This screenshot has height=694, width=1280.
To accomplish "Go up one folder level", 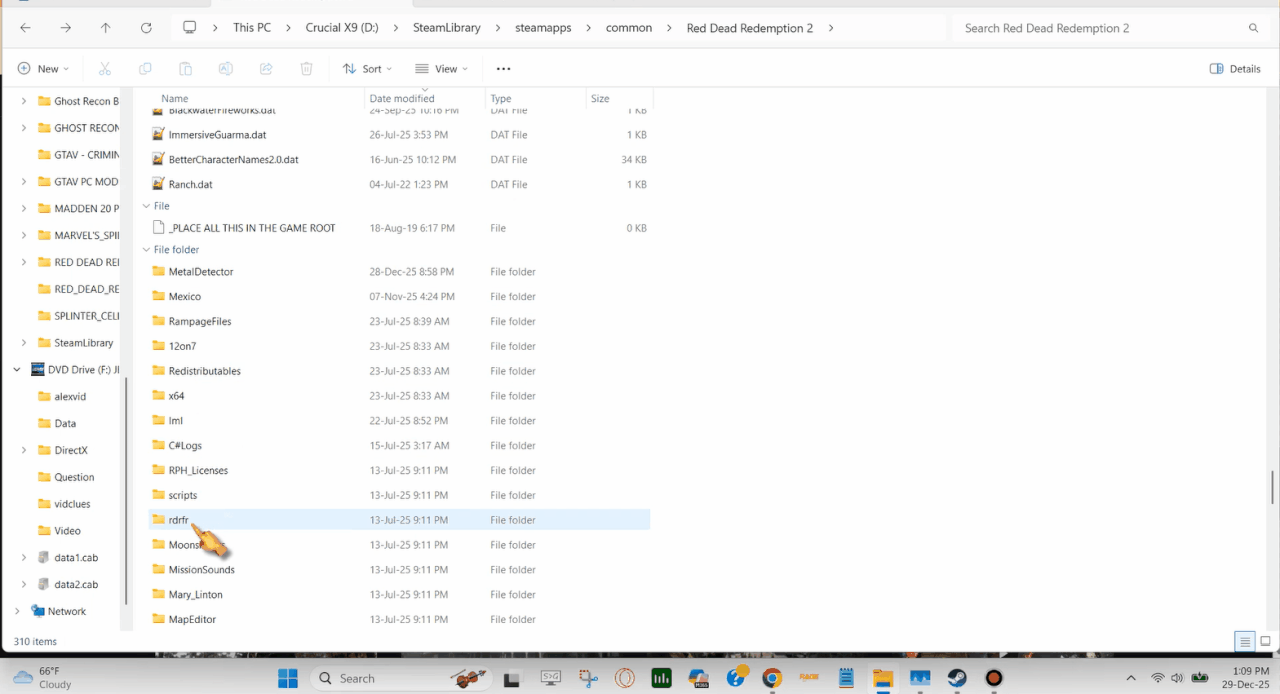I will click(105, 28).
